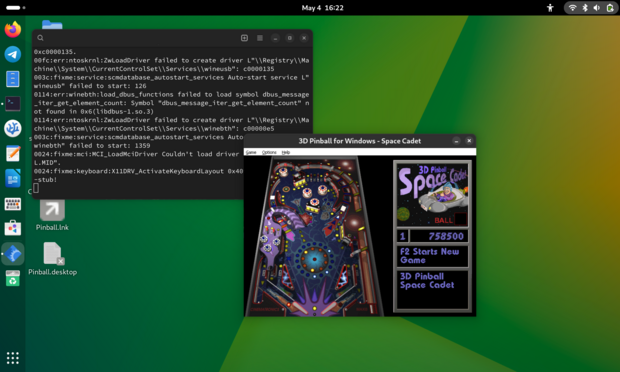
Task: Open LibreOffice Writer from the dock
Action: pyautogui.click(x=13, y=178)
